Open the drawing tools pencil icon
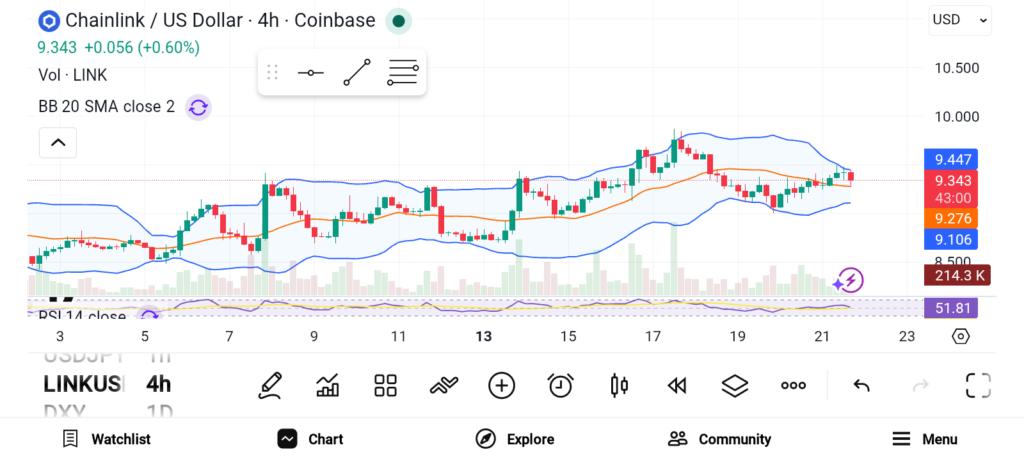 (269, 385)
